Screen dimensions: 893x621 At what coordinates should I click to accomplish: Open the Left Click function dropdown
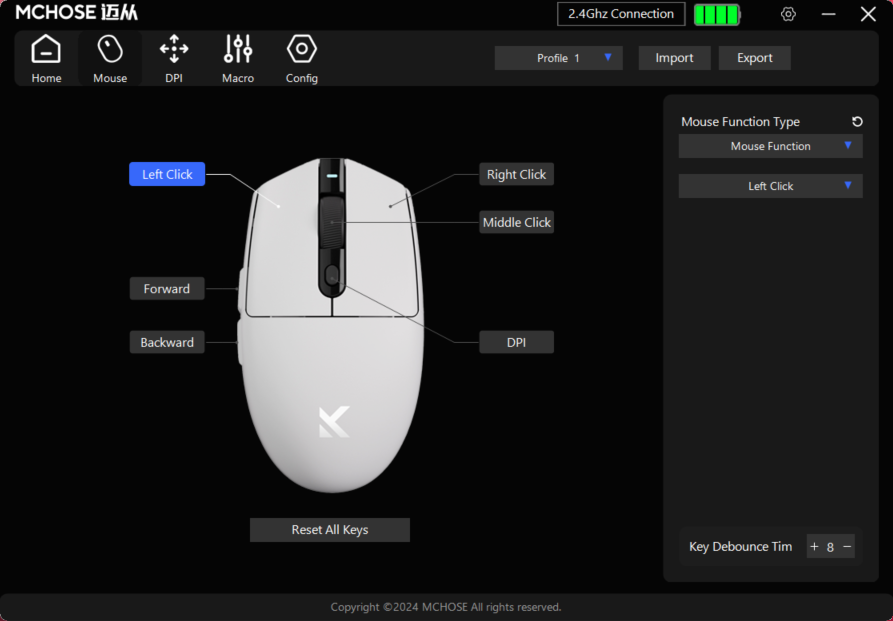[771, 186]
